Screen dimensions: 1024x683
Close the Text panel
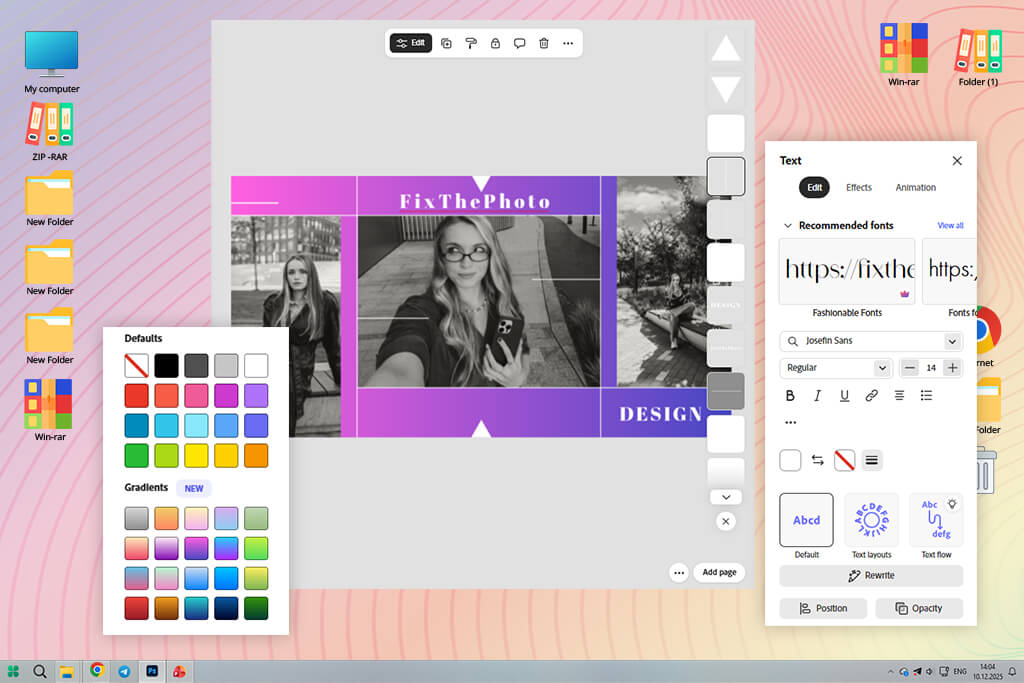(x=957, y=161)
